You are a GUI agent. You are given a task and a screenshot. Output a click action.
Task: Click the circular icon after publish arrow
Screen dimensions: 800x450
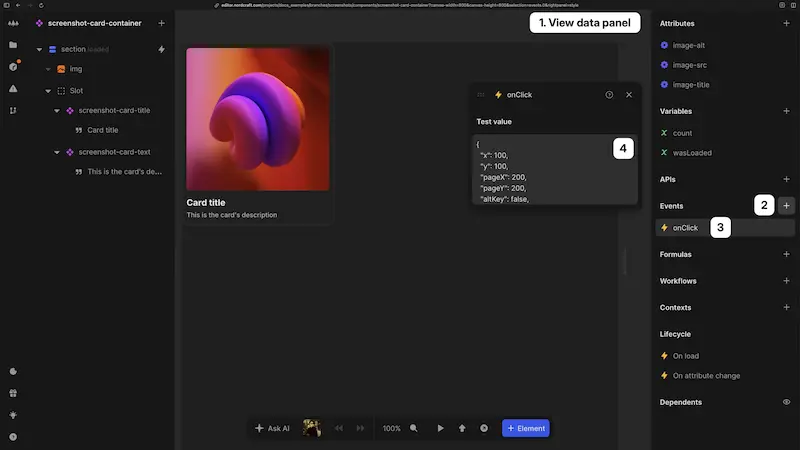point(484,428)
